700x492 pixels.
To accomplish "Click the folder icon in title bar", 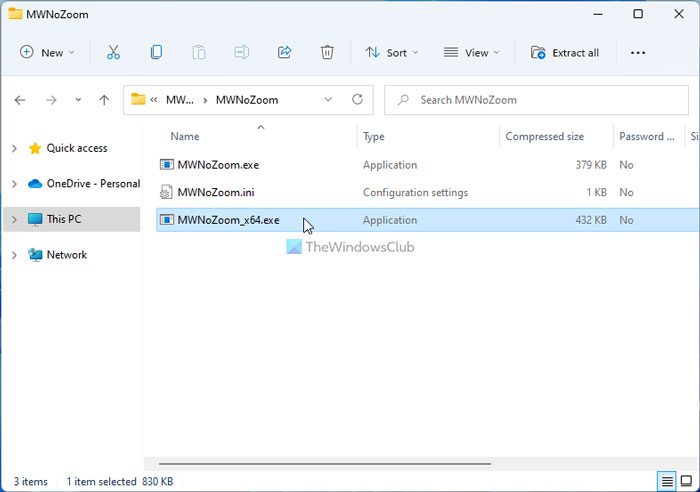I will (x=15, y=14).
